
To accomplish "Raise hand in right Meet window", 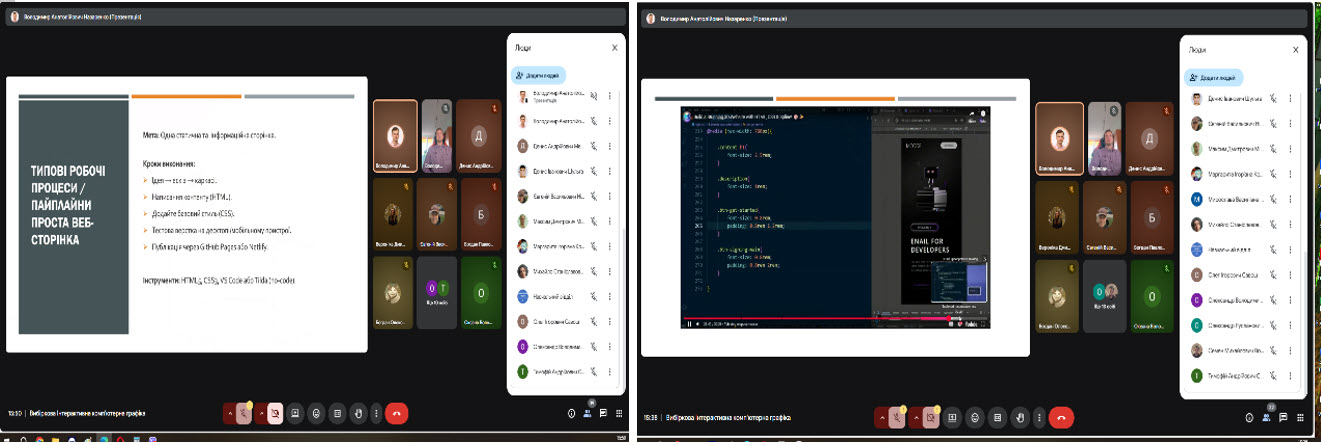I will (1019, 416).
